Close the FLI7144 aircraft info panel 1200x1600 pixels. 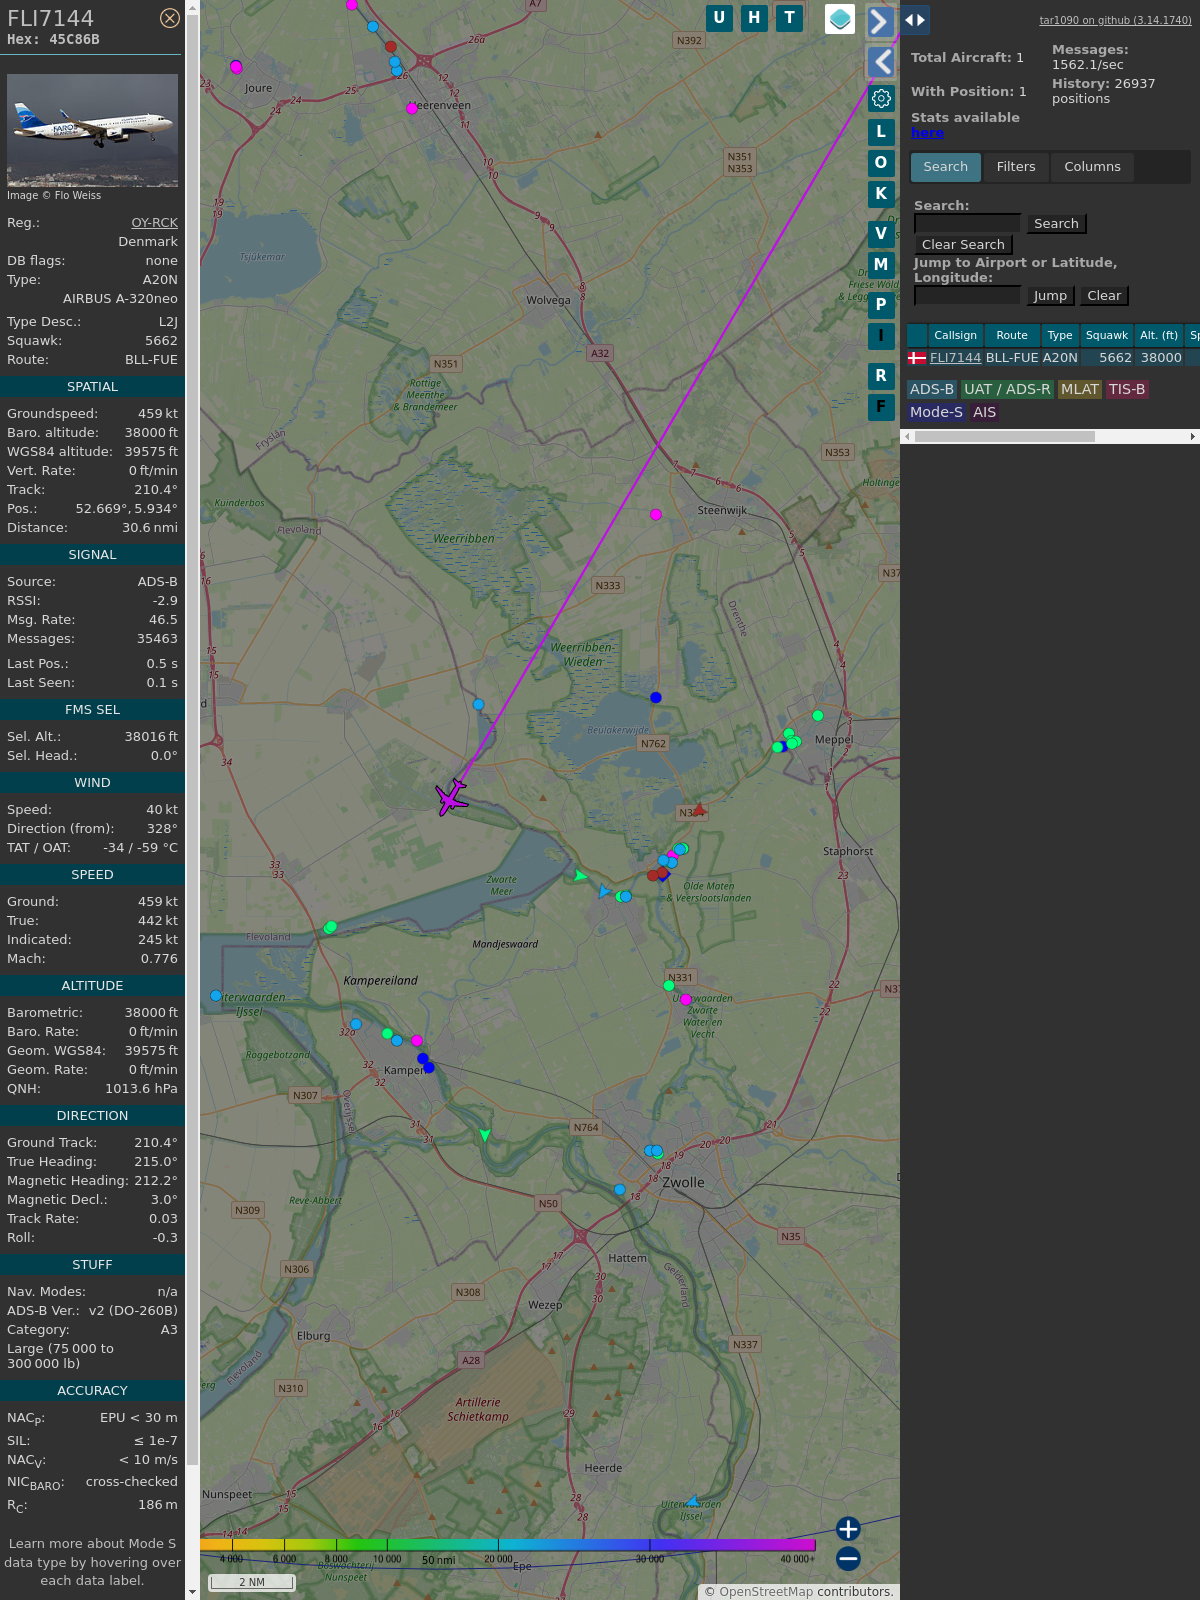(170, 18)
